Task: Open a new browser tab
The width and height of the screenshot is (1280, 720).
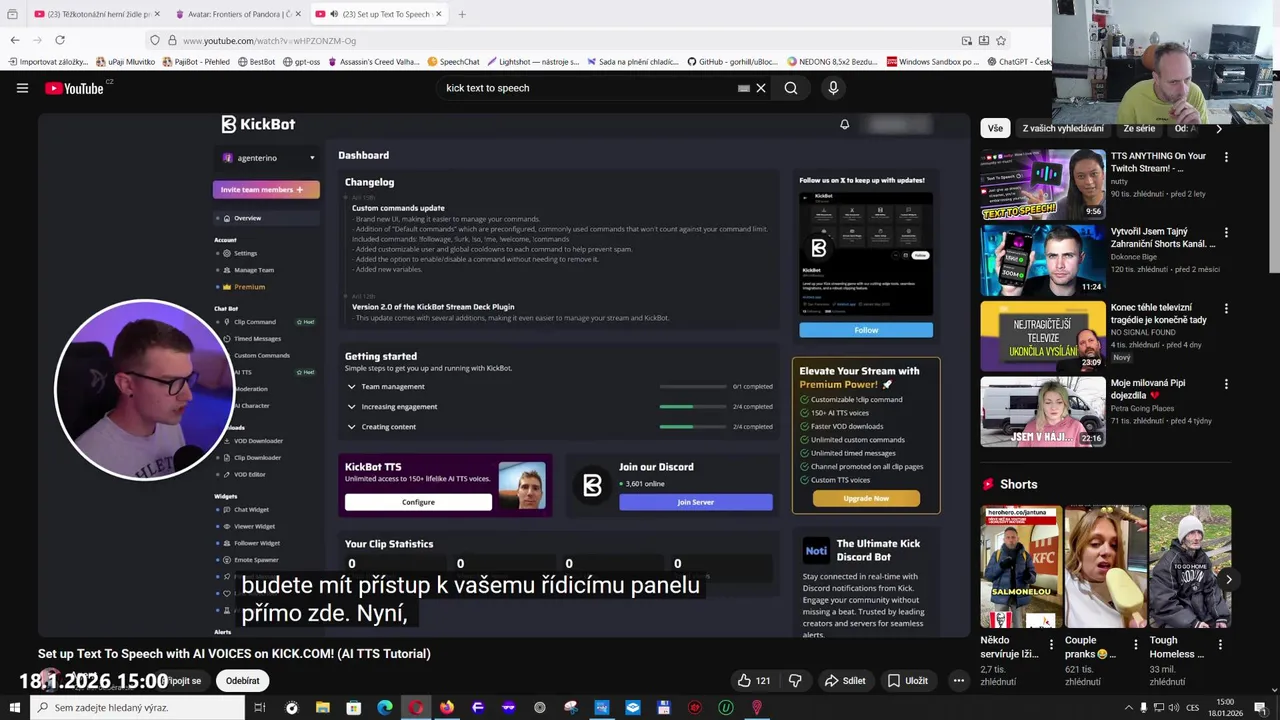Action: pyautogui.click(x=462, y=14)
